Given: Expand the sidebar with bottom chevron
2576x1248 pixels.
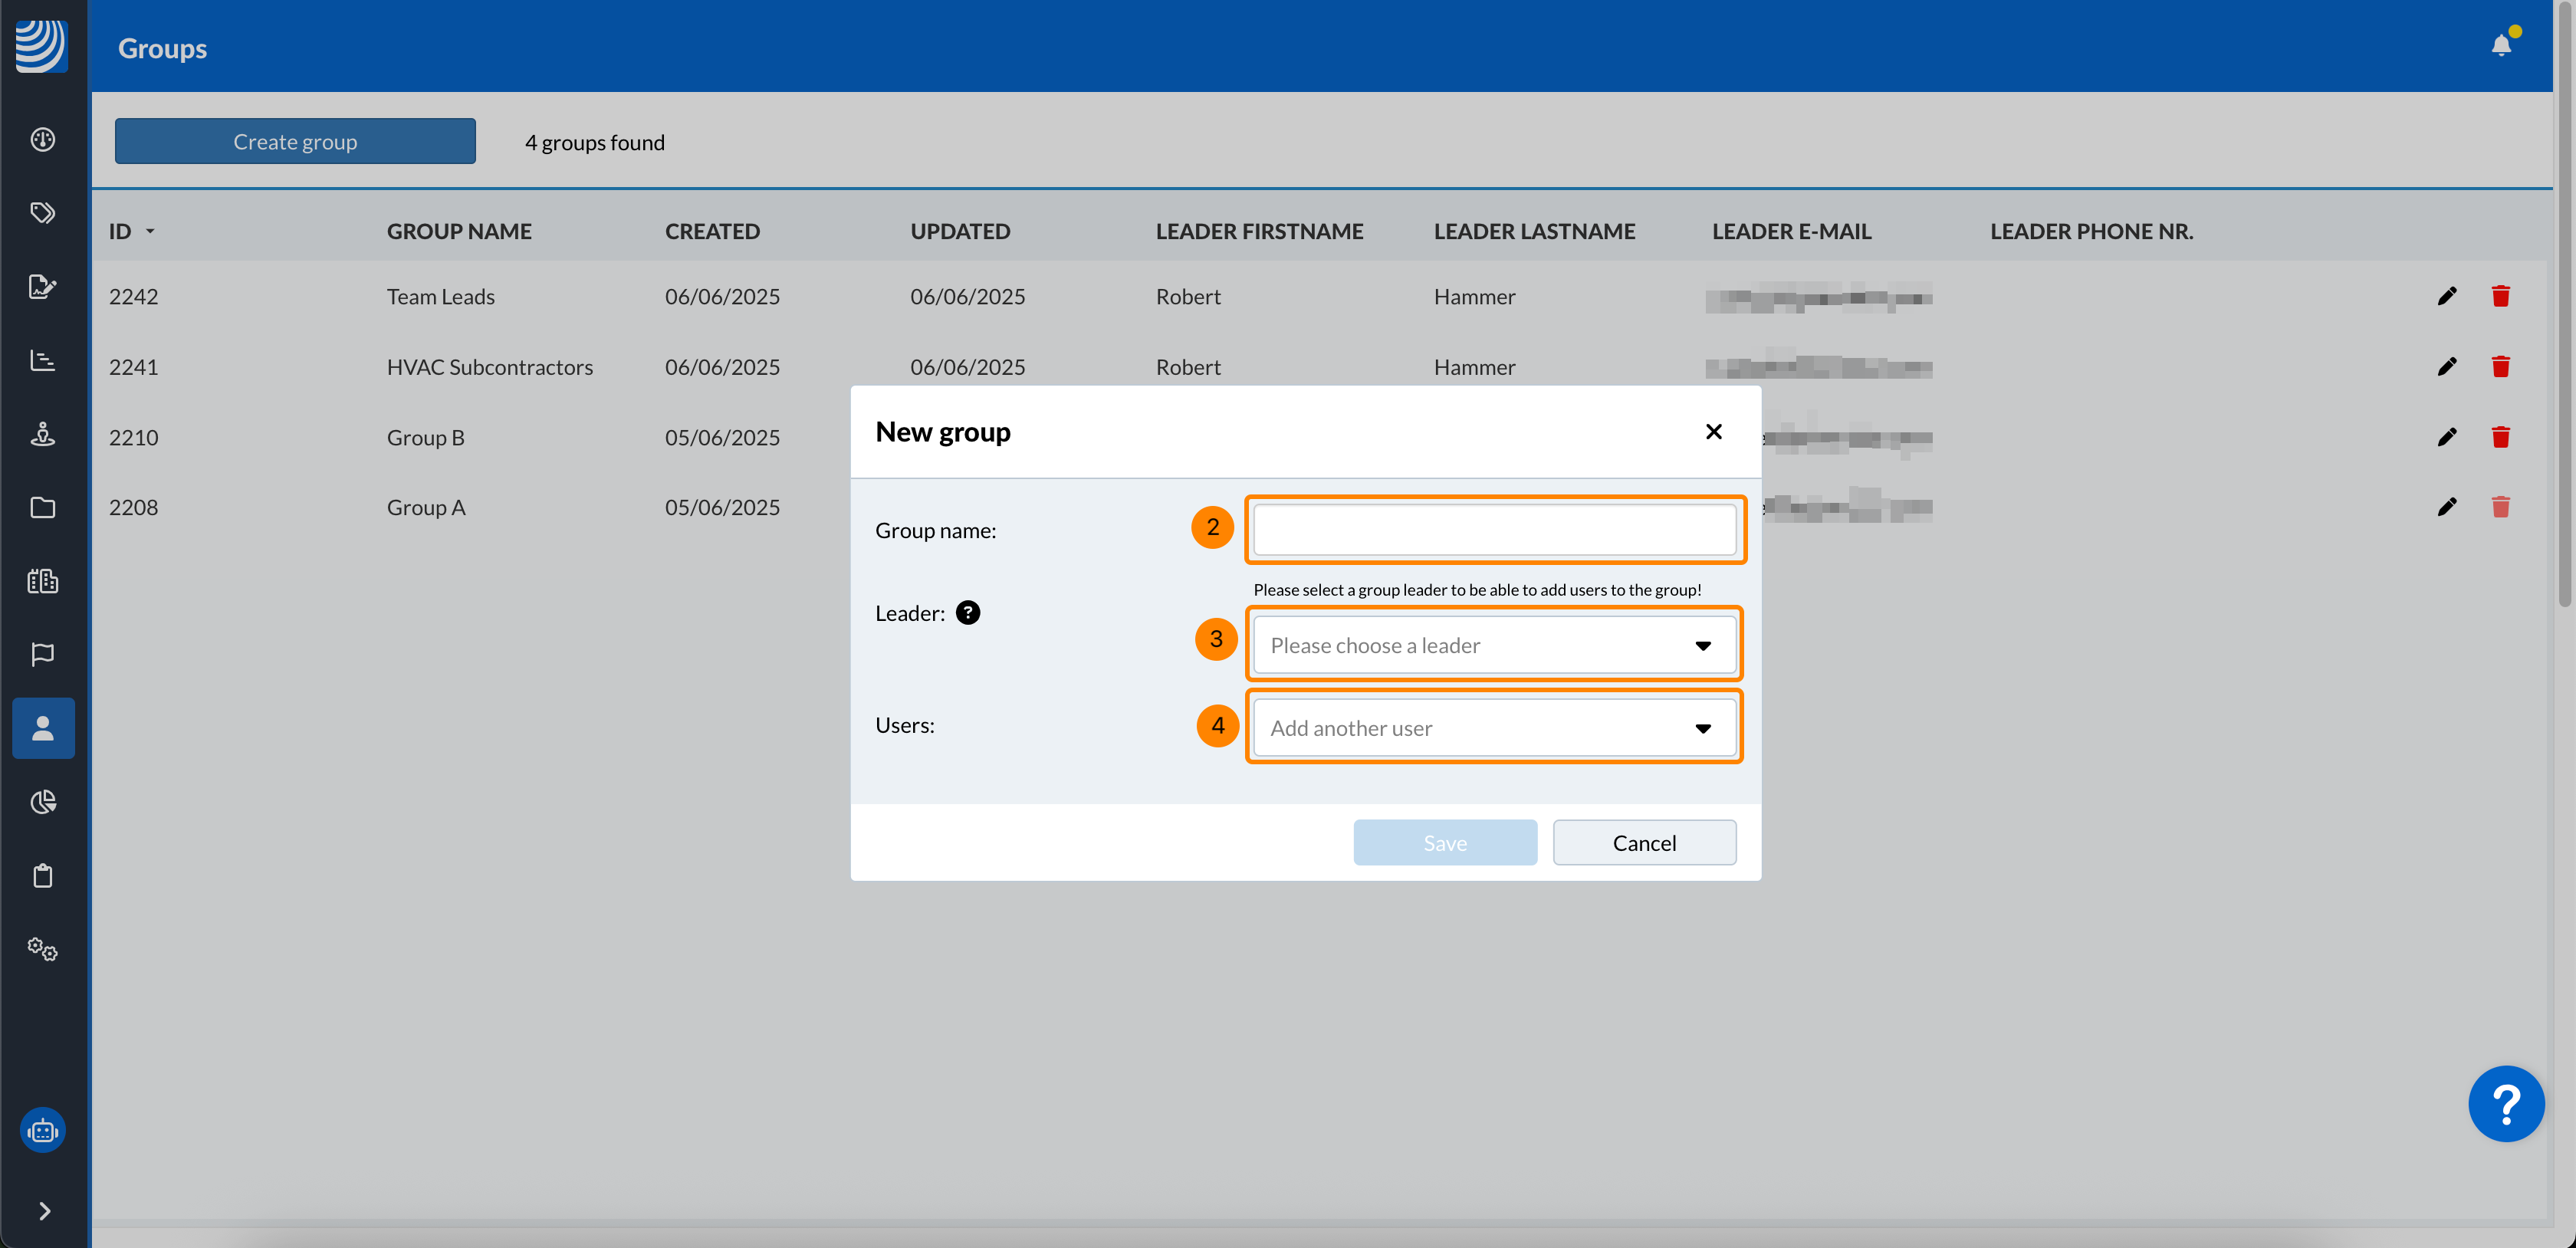Looking at the screenshot, I should click(44, 1211).
